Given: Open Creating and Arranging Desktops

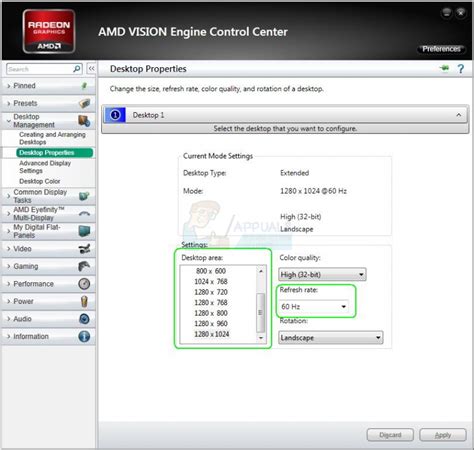Looking at the screenshot, I should click(x=52, y=138).
